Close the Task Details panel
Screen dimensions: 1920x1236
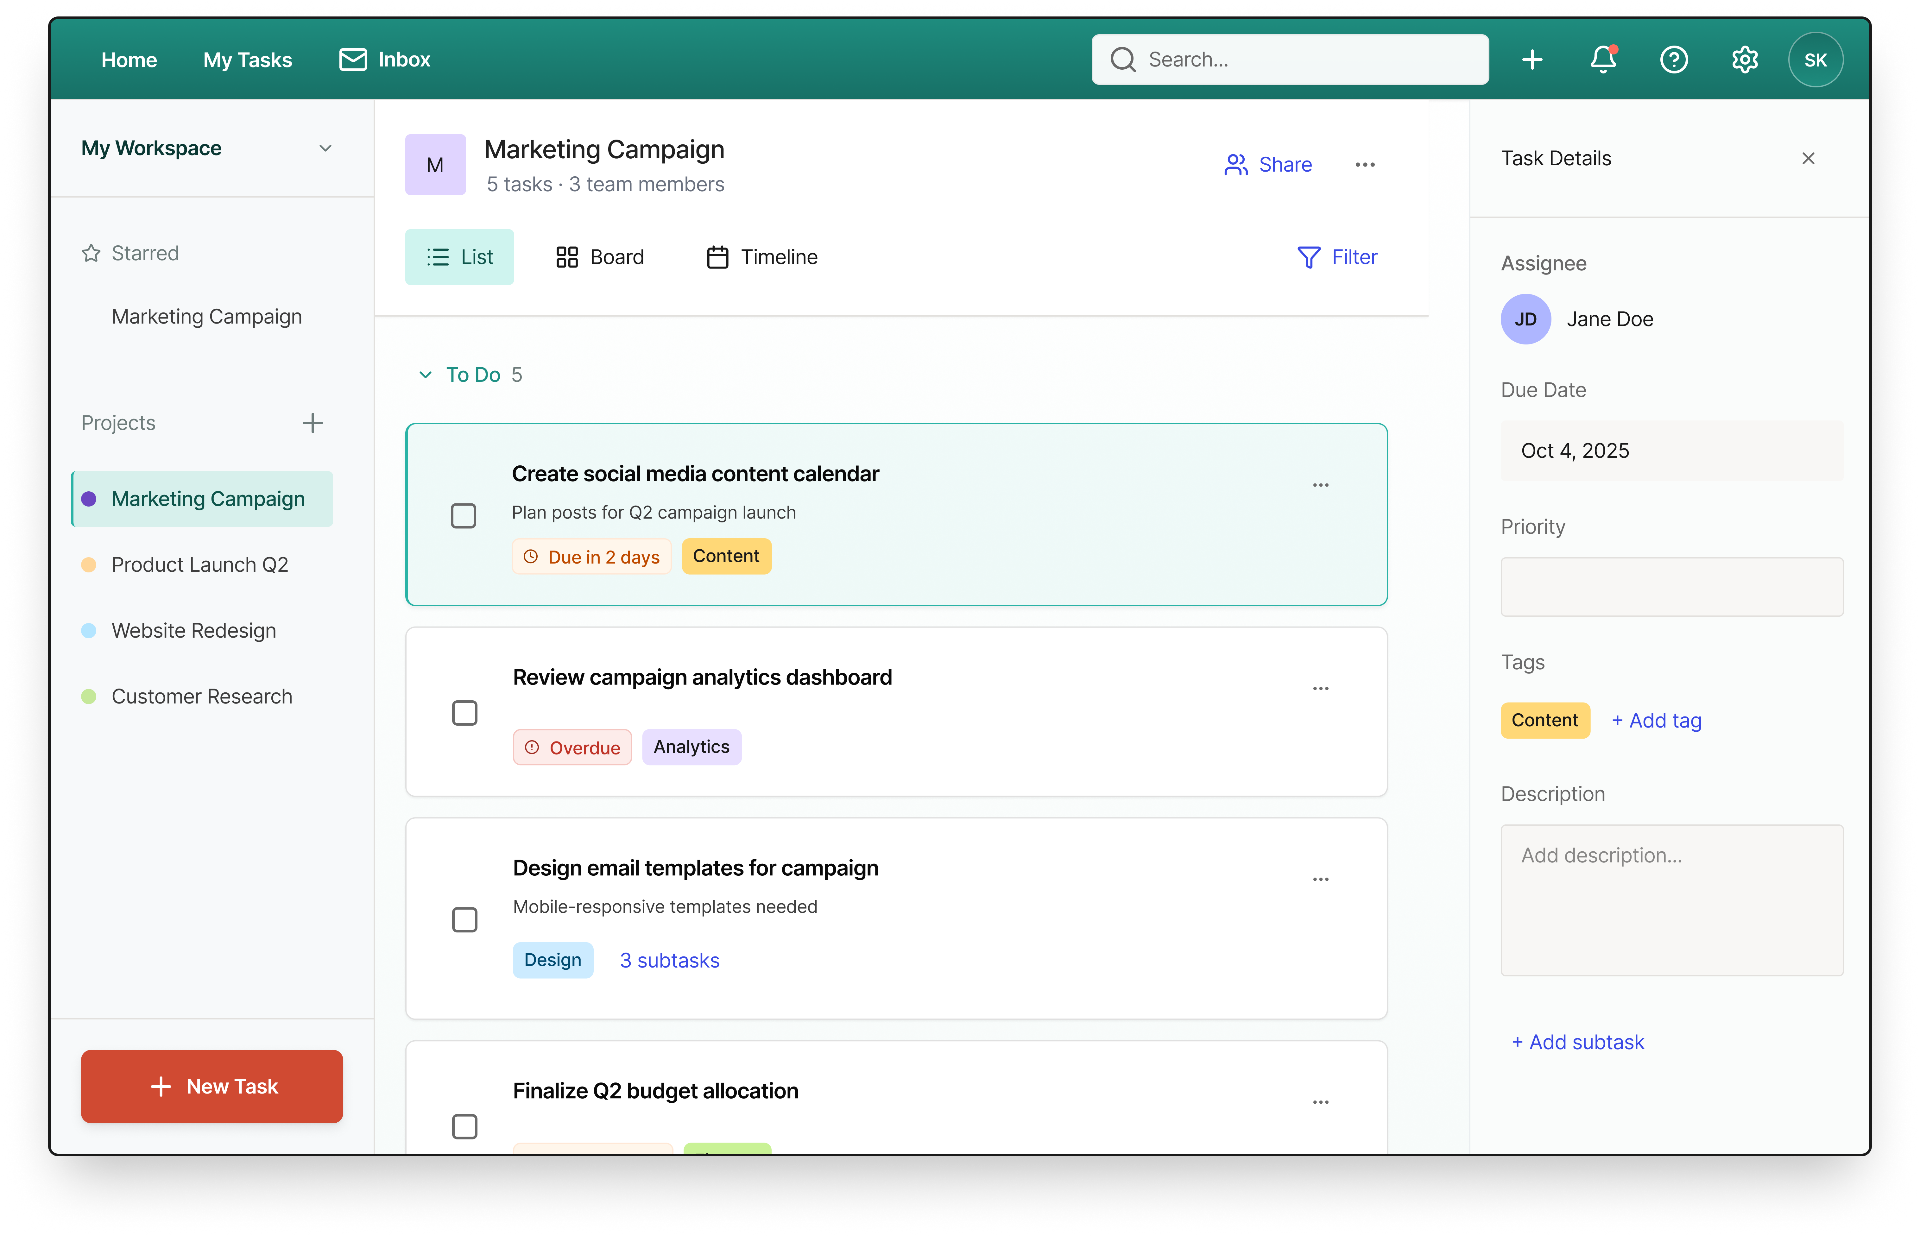1808,158
